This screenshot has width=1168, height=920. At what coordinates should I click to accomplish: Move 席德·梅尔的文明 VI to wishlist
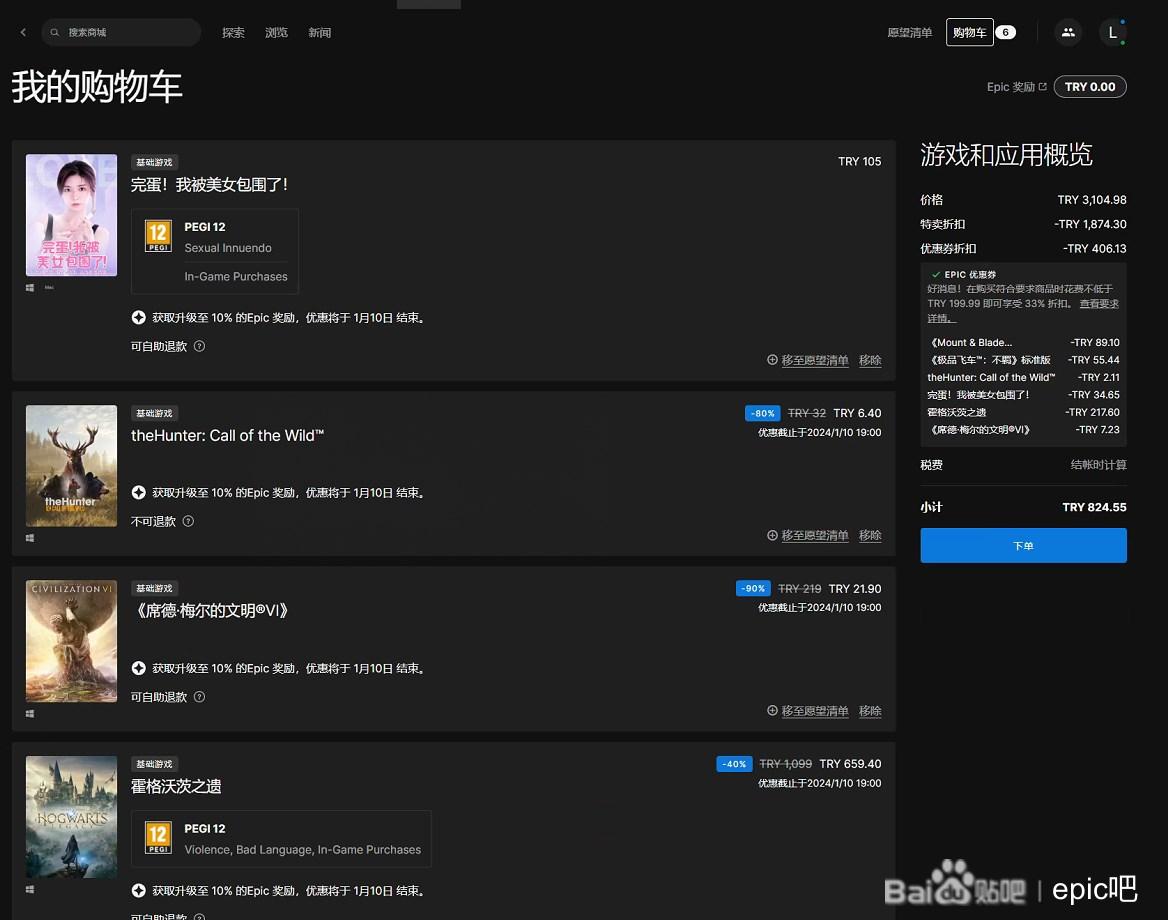click(x=815, y=711)
